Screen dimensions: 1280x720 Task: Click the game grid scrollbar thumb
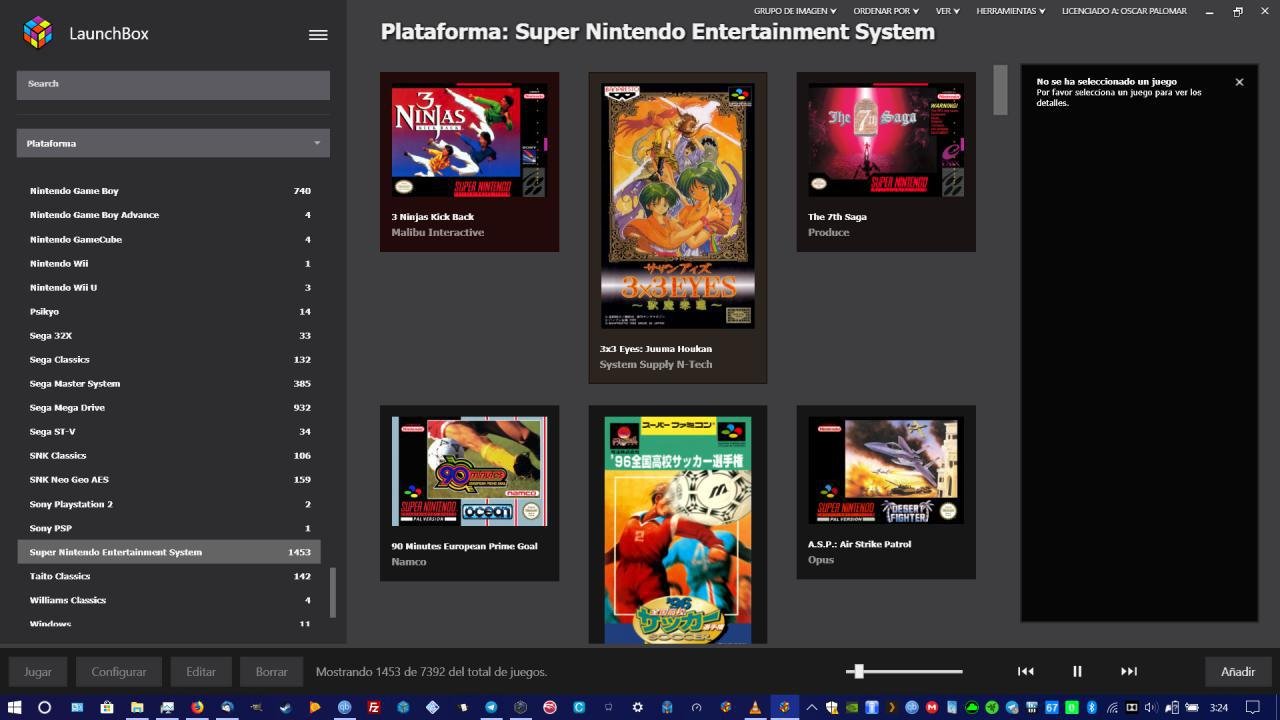click(1000, 90)
